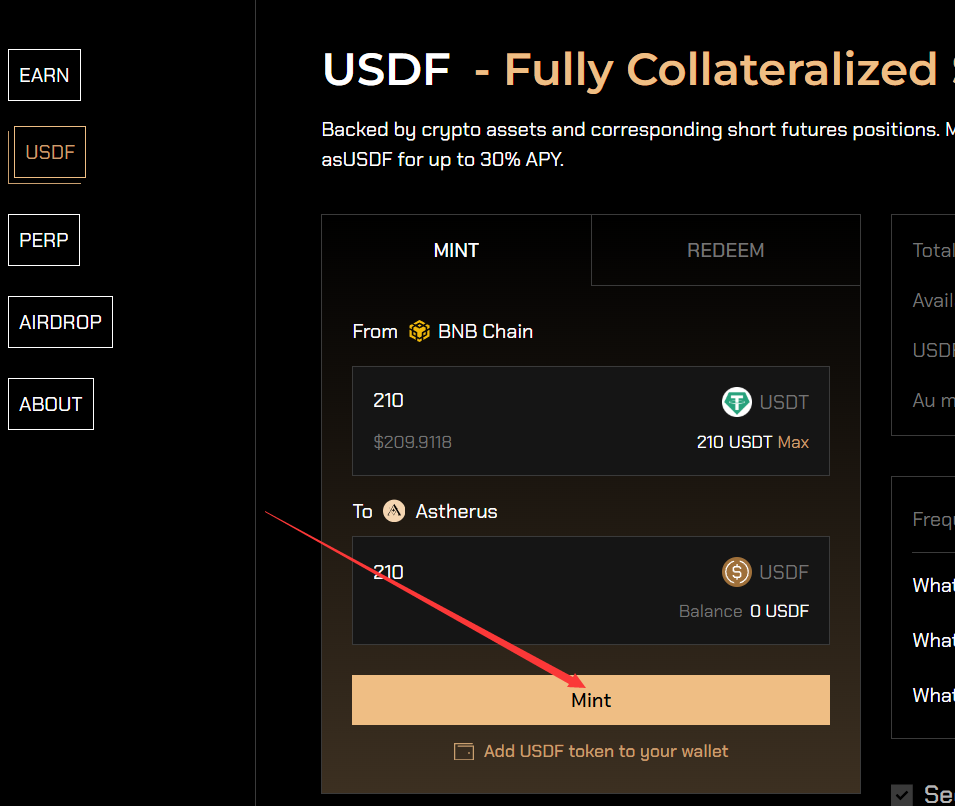Viewport: 955px width, 806px height.
Task: Open the EARN menu item
Action: tap(44, 75)
